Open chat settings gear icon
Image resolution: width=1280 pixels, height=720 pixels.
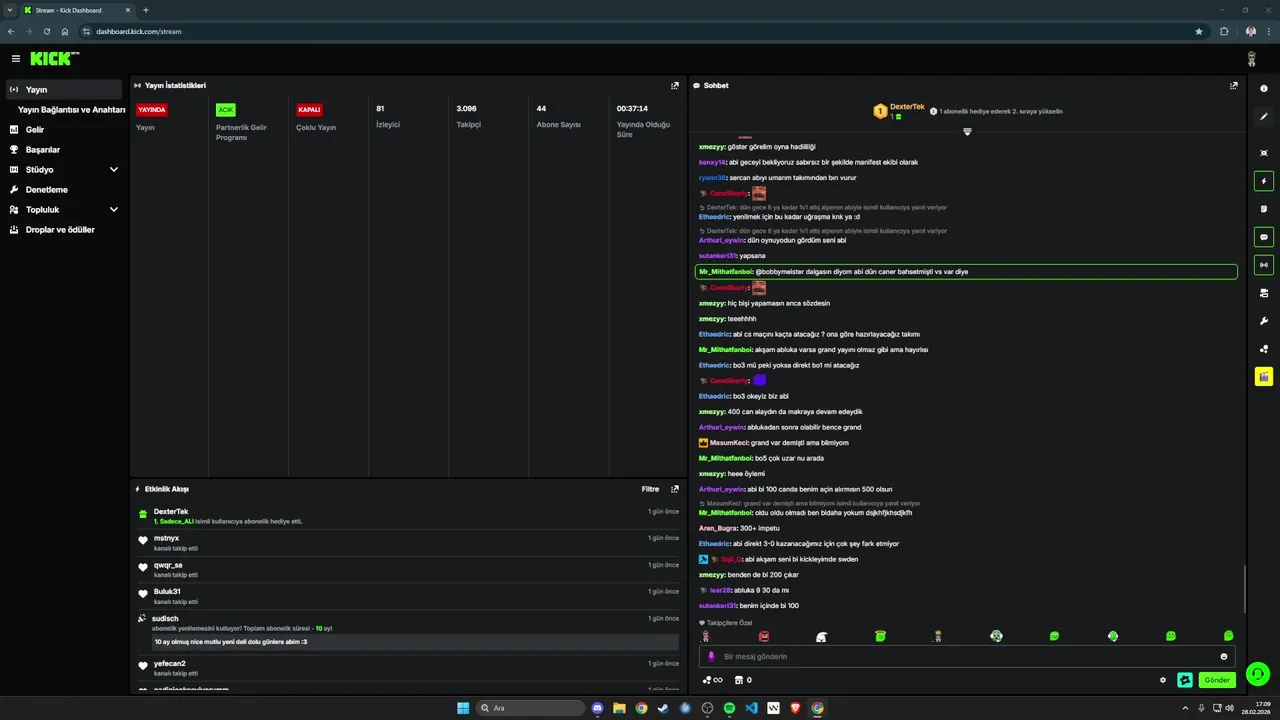[x=1163, y=680]
